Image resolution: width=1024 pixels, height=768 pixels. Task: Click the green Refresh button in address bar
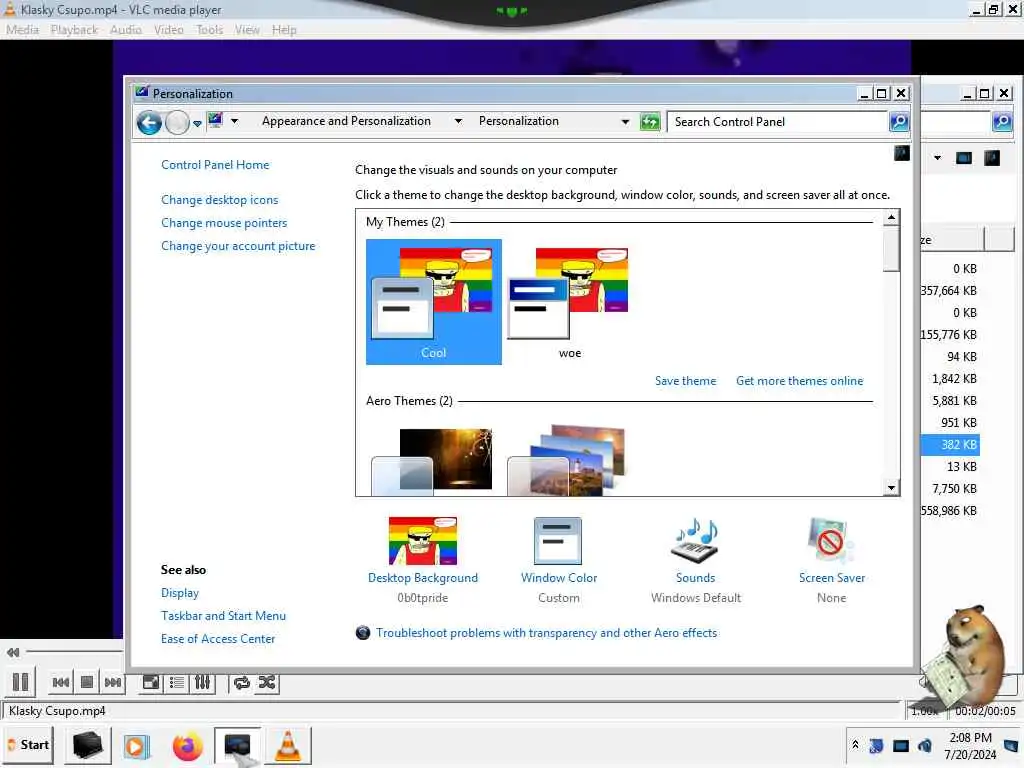coord(650,121)
